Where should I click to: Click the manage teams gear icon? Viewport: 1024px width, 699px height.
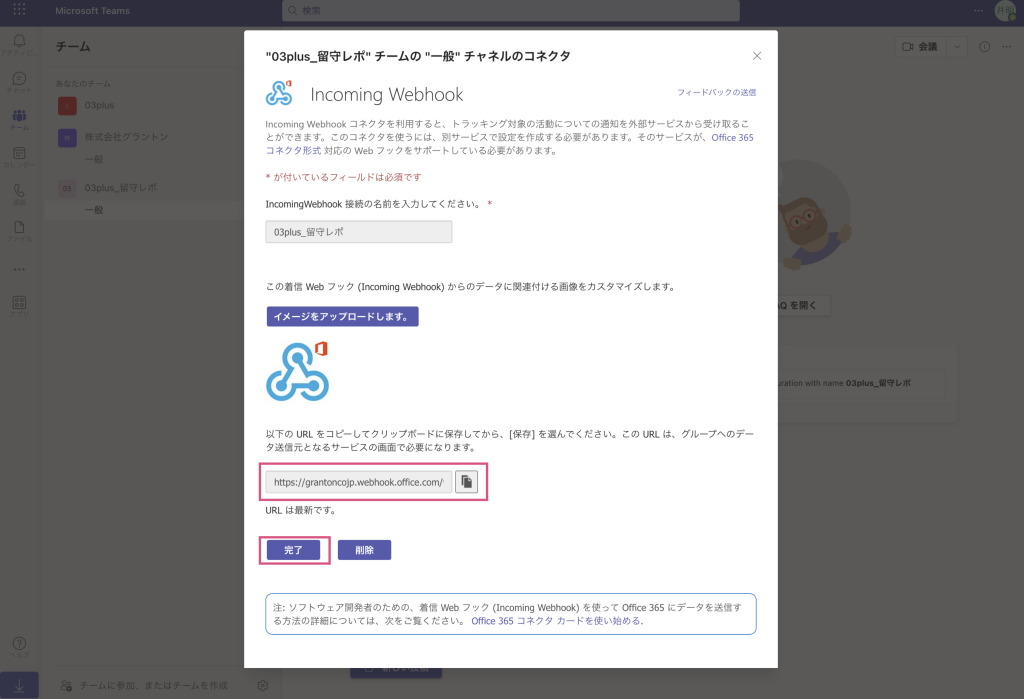point(262,685)
